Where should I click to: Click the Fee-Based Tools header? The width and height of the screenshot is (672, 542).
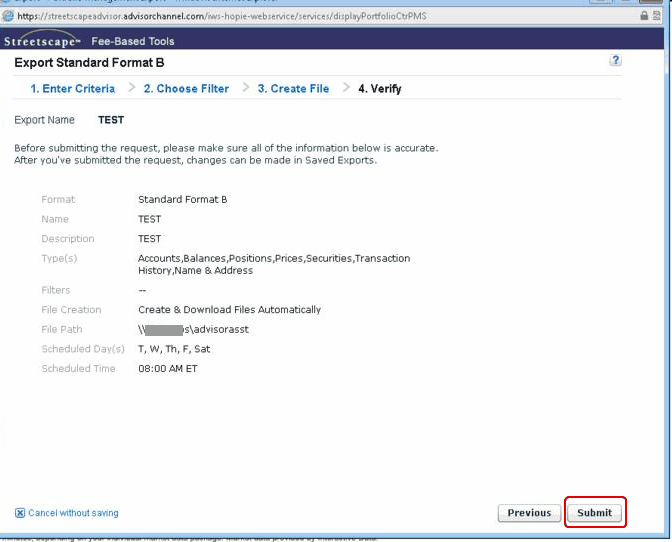[133, 41]
